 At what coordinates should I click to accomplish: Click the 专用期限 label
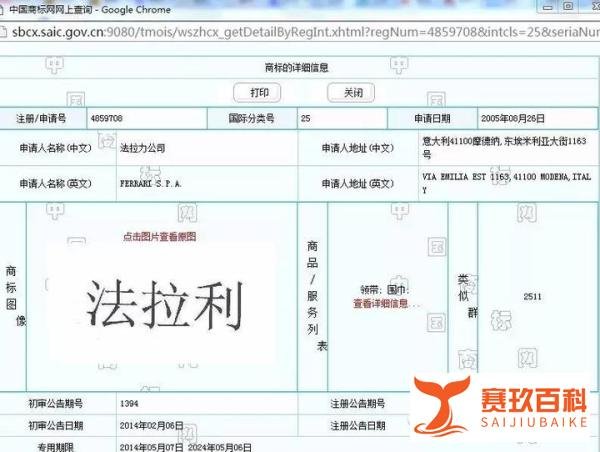[55, 447]
